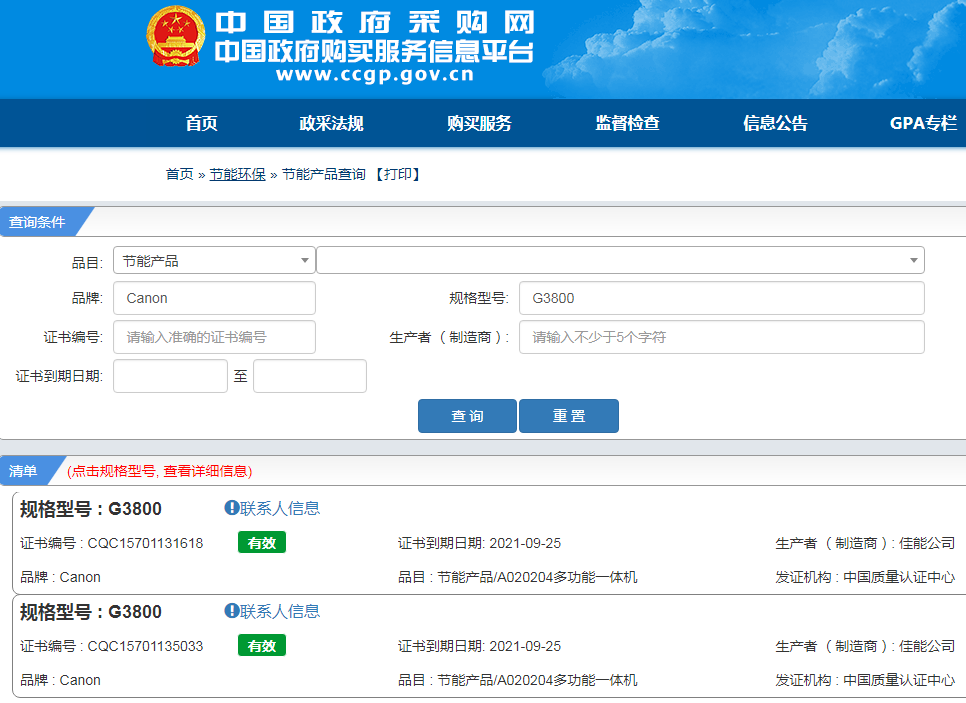Screen dimensions: 966x703
Task: Click the 重置 reset button
Action: [x=569, y=416]
